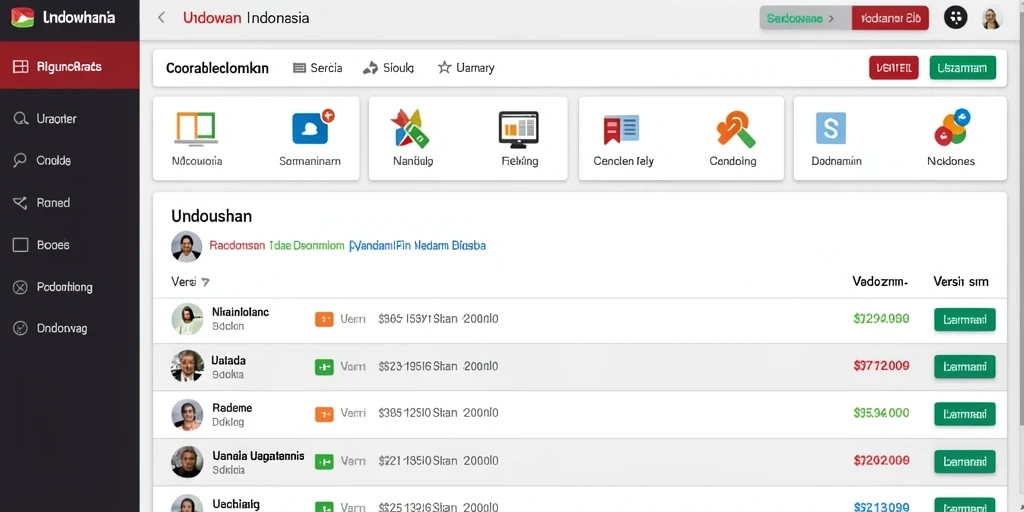Open the blue Sormaninam chat icon
This screenshot has height=512, width=1024.
click(x=311, y=127)
